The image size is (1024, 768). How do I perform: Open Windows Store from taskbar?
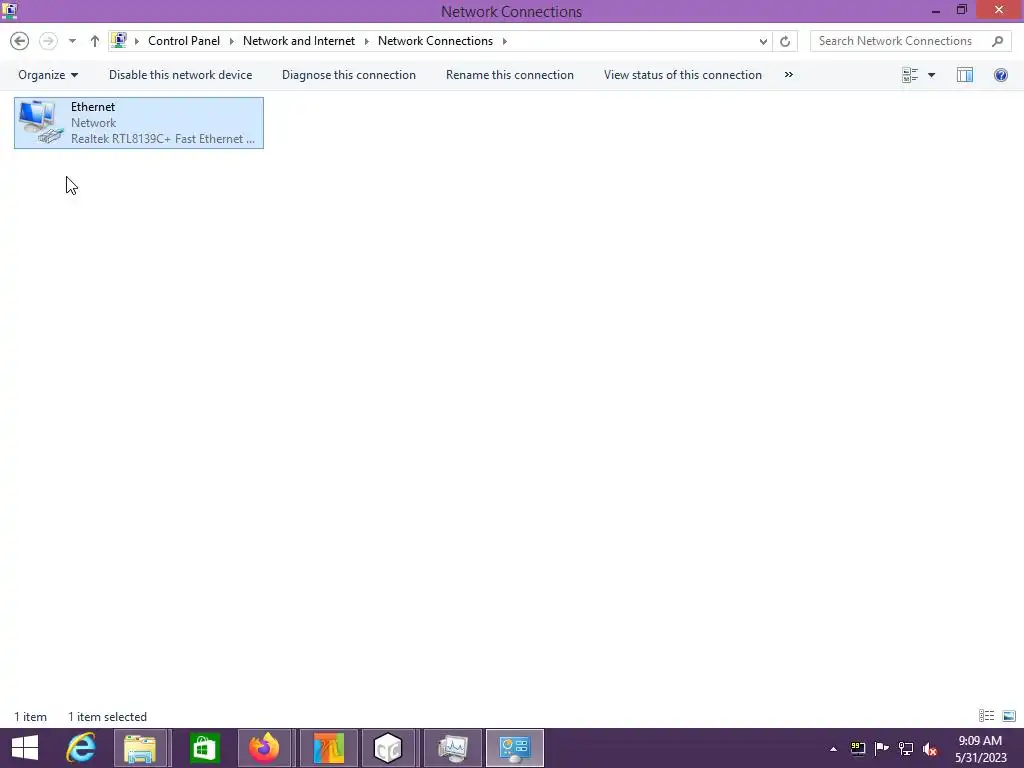tap(204, 748)
